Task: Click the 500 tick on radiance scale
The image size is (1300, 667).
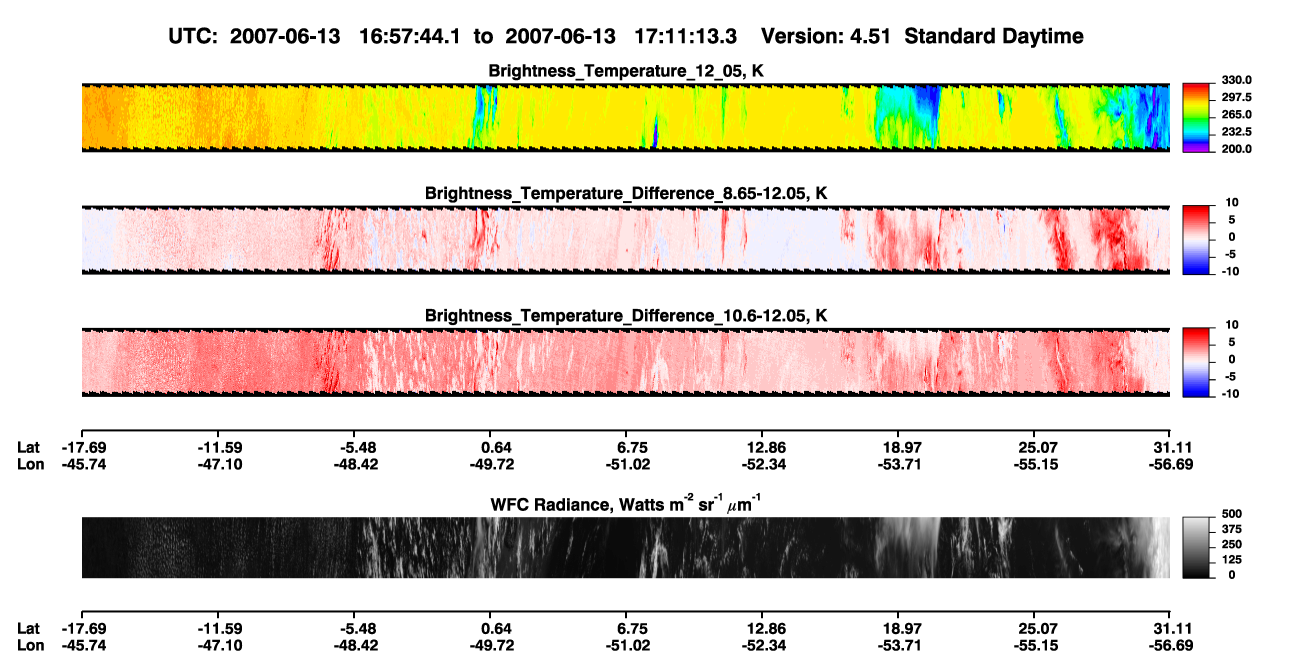Action: click(1233, 512)
